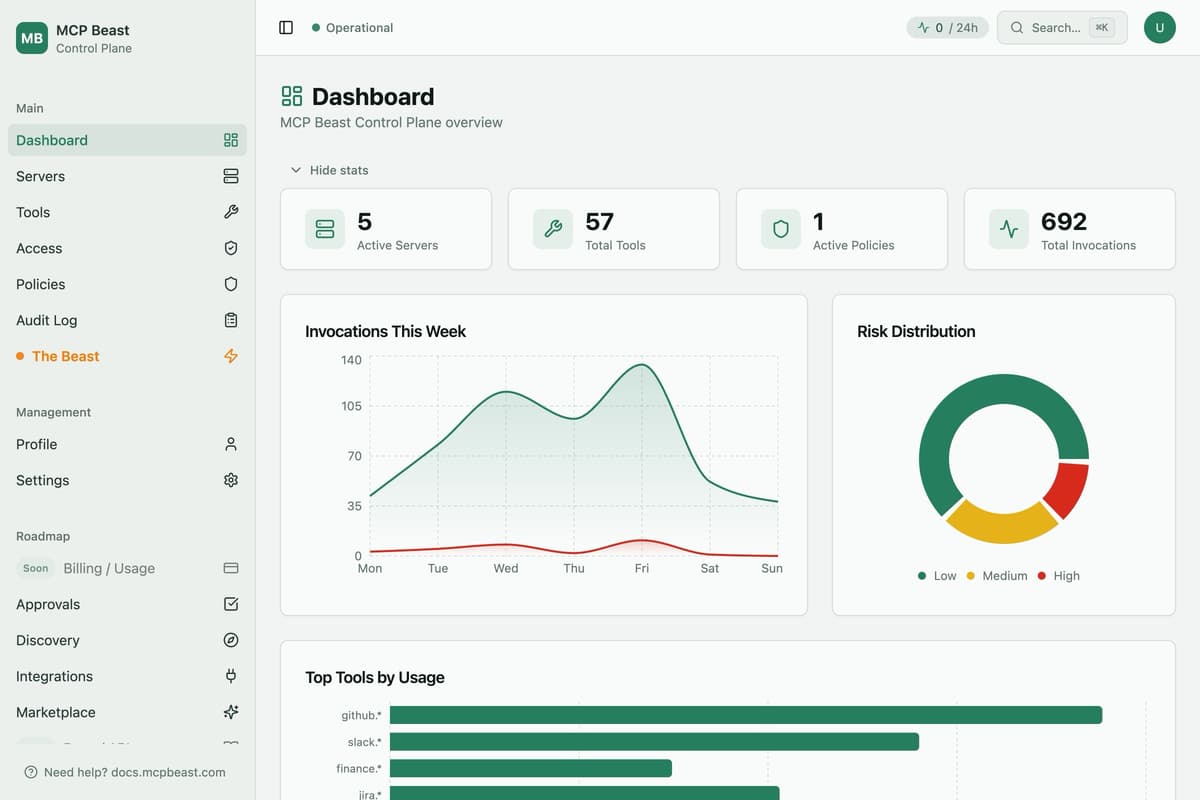Viewport: 1200px width, 800px height.
Task: Click the Settings gear icon
Action: pos(231,480)
